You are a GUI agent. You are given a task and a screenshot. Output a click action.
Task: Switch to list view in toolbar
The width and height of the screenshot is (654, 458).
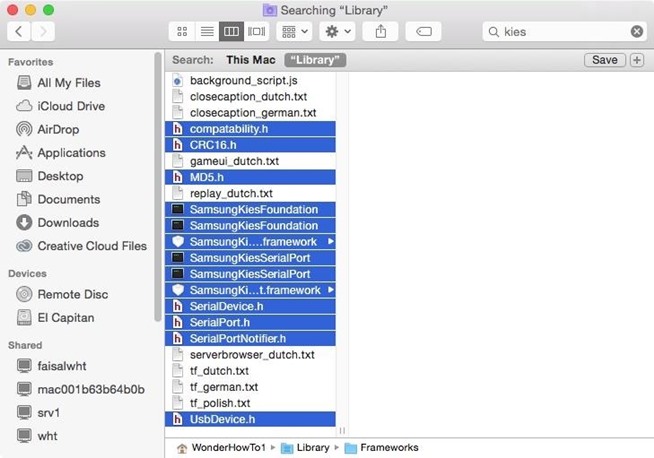point(207,32)
